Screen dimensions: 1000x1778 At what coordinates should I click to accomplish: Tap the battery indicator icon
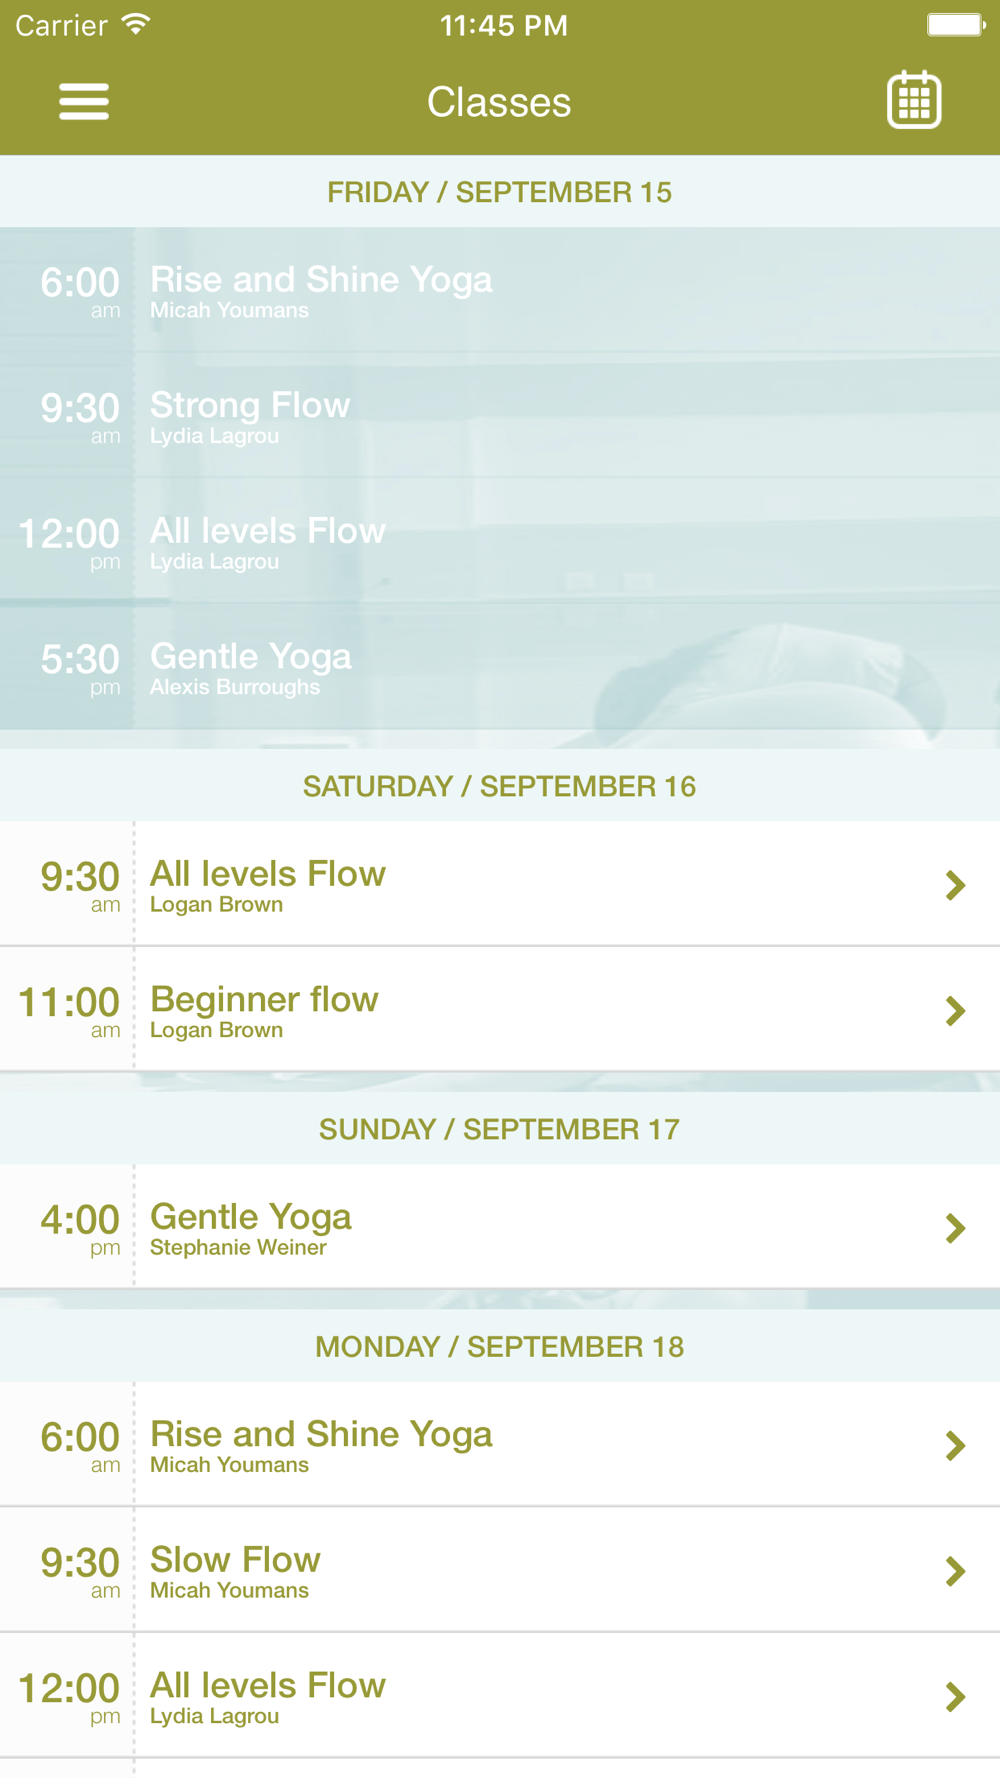(x=956, y=24)
